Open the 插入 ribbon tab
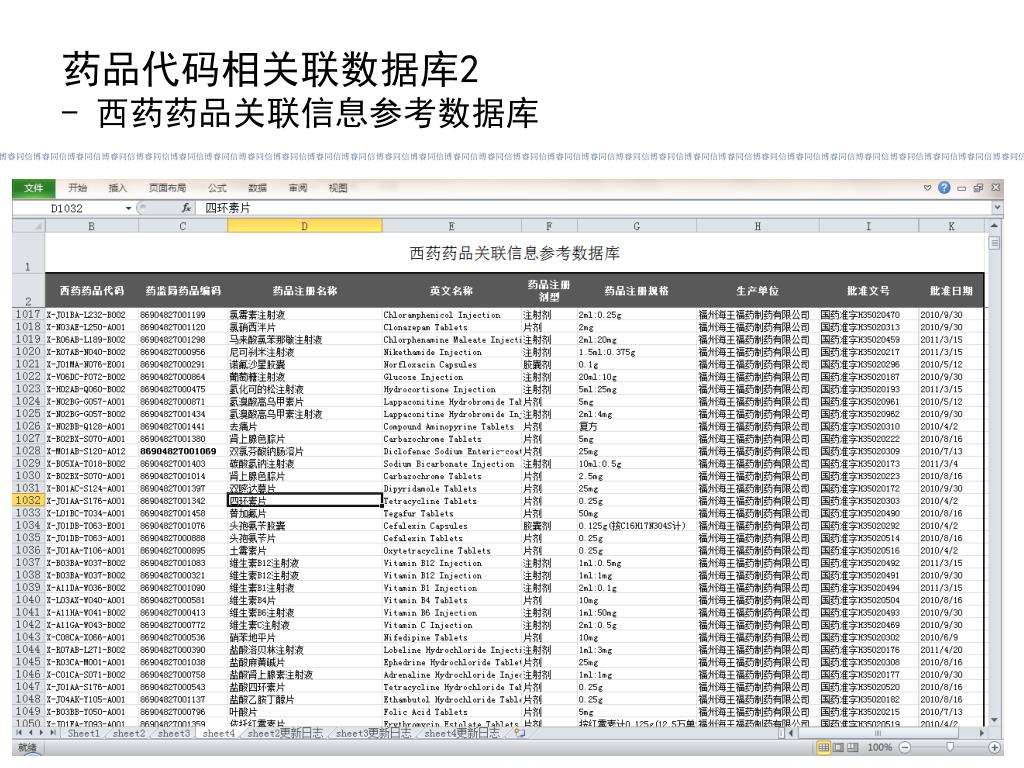 118,188
